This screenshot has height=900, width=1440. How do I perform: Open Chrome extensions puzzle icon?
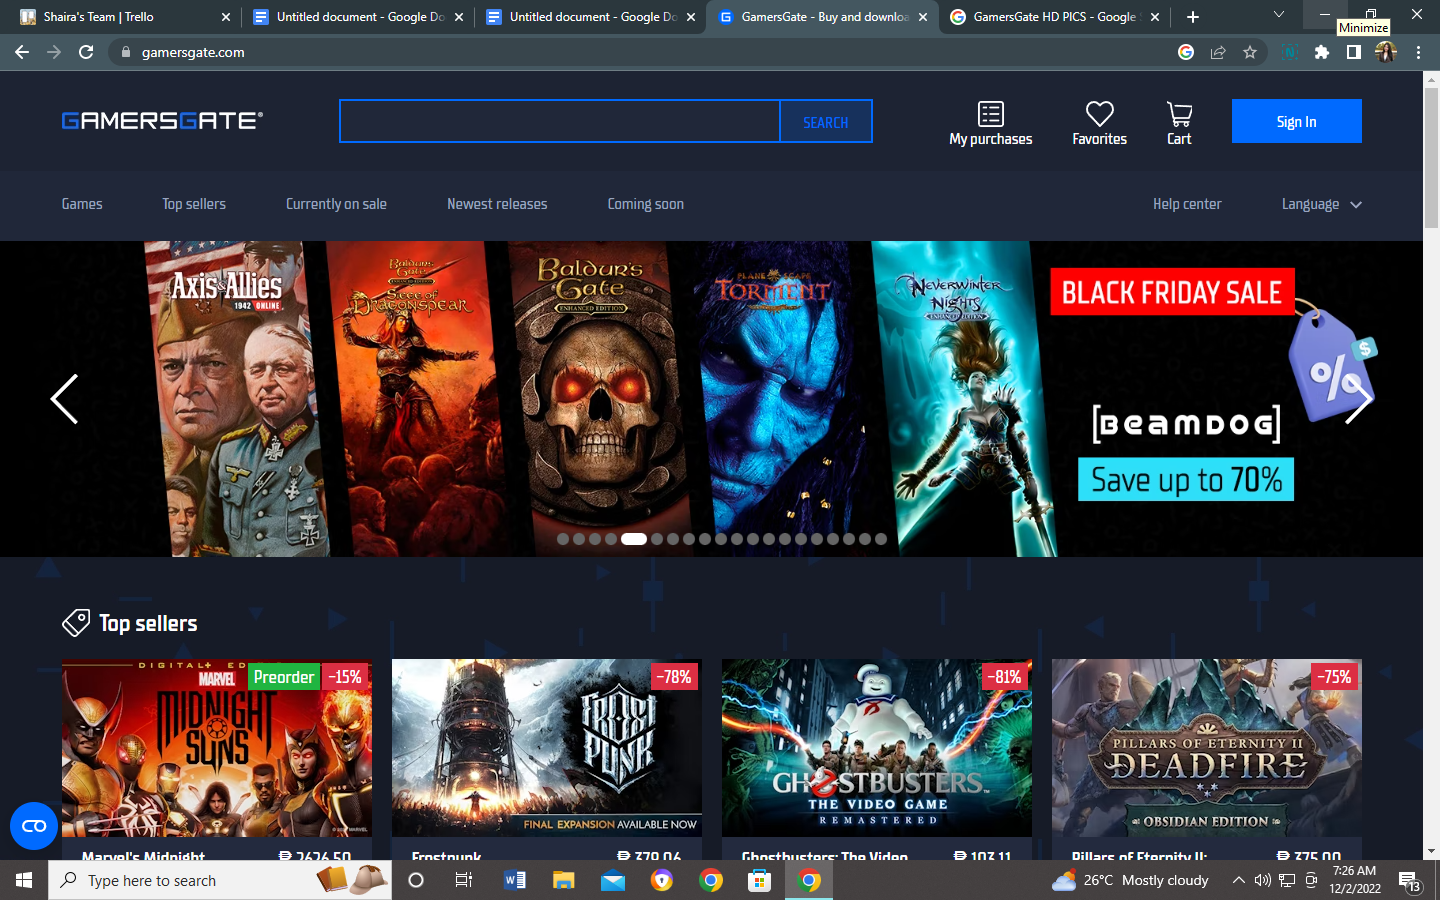1321,52
